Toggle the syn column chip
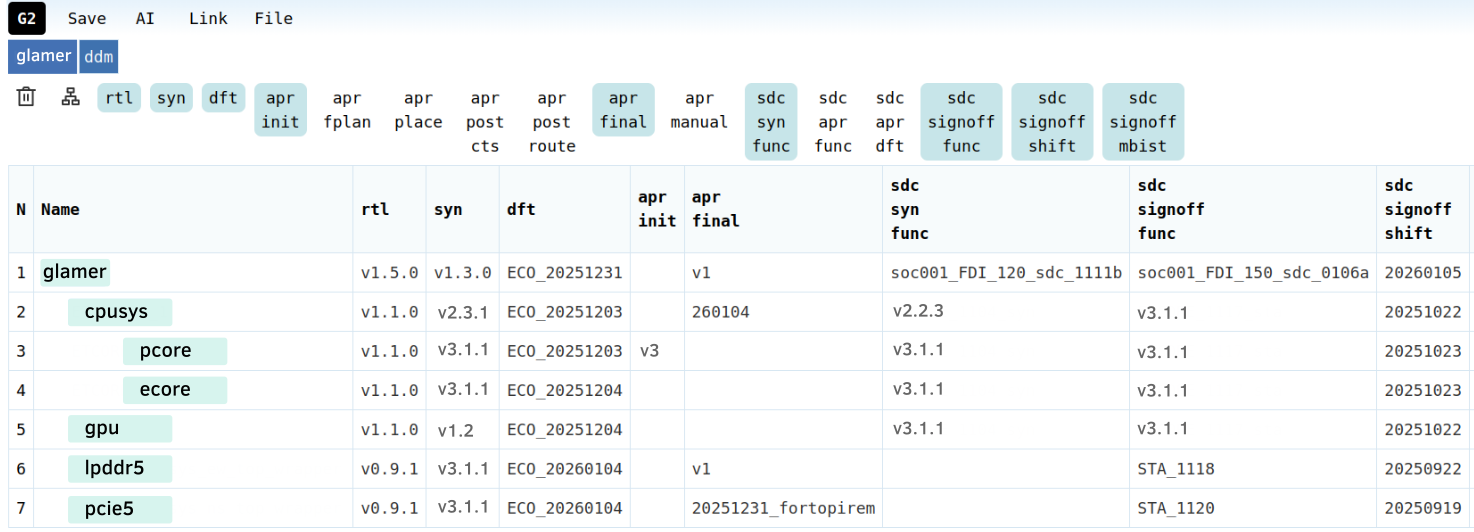The height and width of the screenshot is (532, 1474). 171,98
